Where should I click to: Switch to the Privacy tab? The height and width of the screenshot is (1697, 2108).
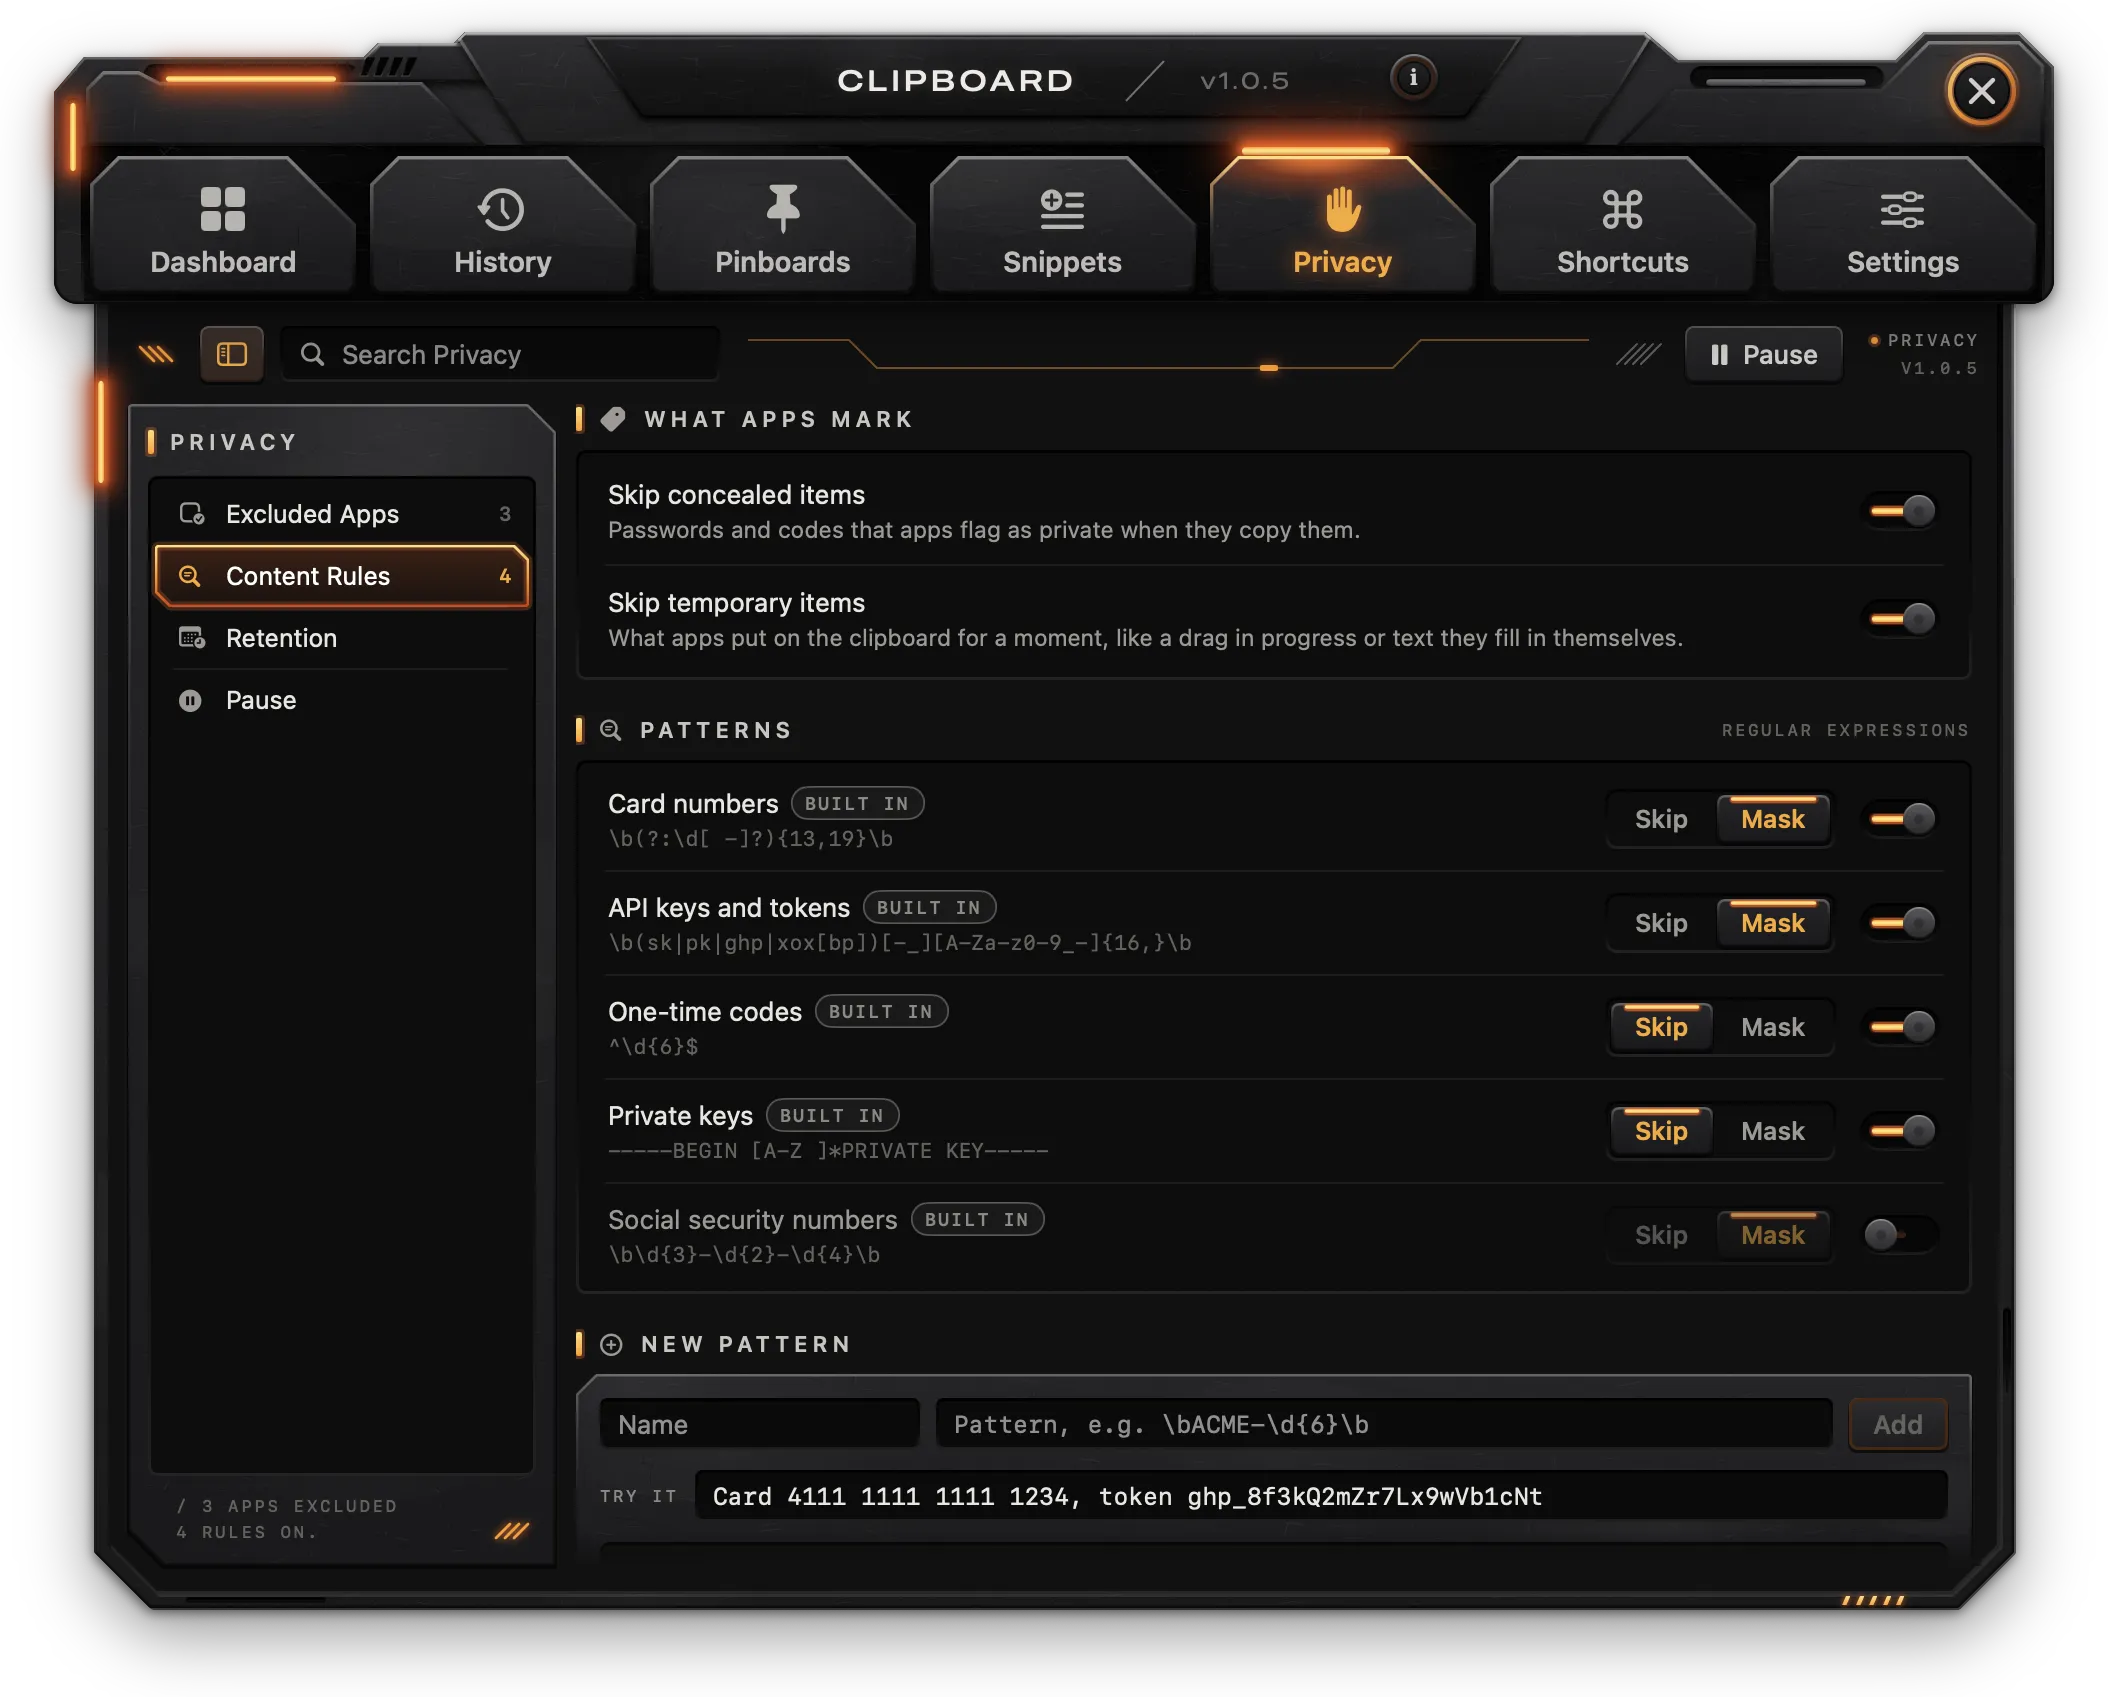click(x=1342, y=226)
